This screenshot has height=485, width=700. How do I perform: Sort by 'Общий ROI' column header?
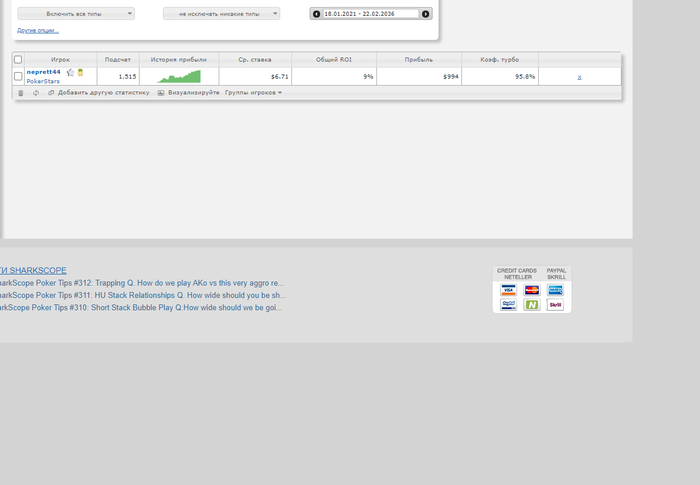(x=334, y=59)
